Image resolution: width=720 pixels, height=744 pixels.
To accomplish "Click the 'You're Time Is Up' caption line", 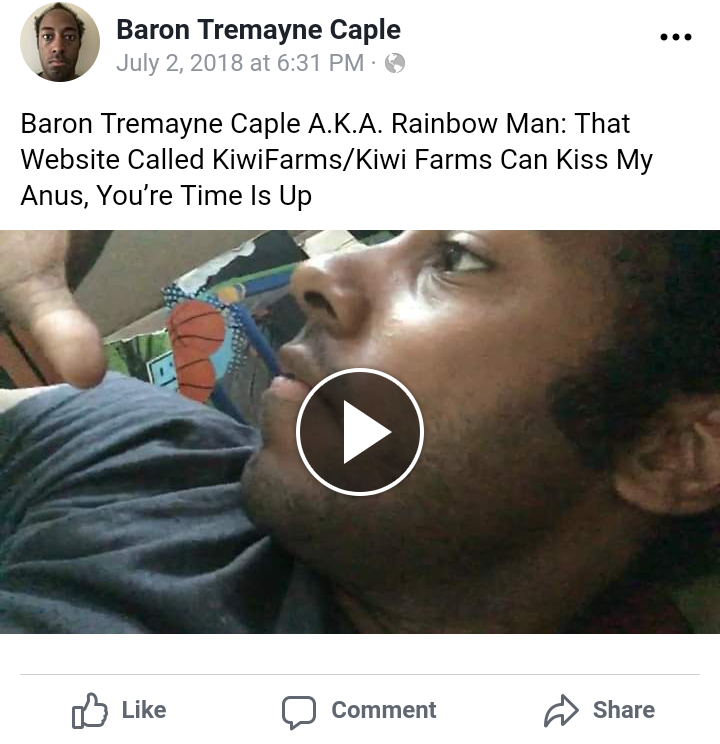I will [166, 195].
